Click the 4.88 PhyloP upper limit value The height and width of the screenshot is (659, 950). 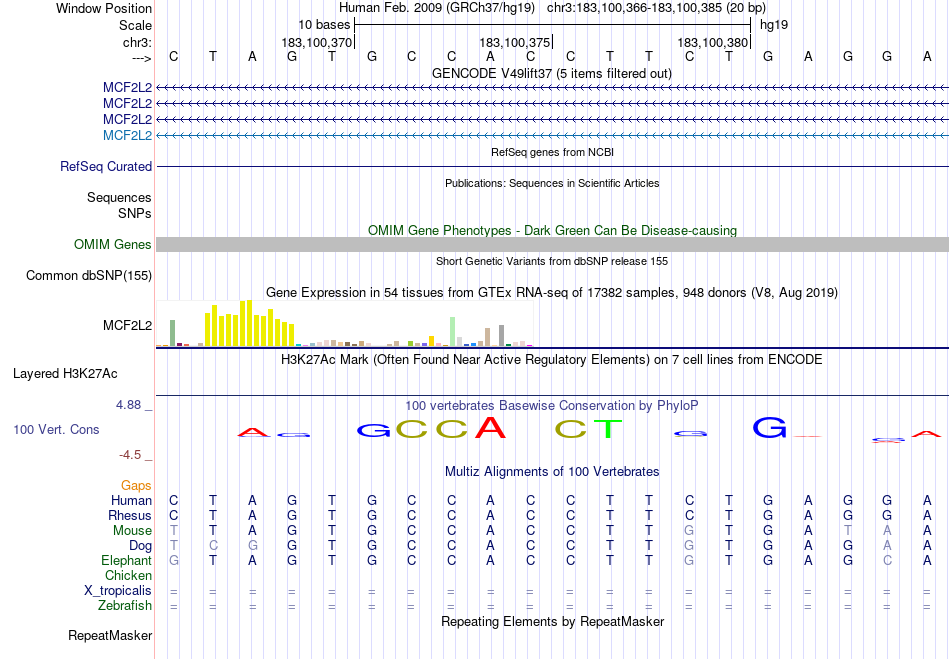point(128,405)
